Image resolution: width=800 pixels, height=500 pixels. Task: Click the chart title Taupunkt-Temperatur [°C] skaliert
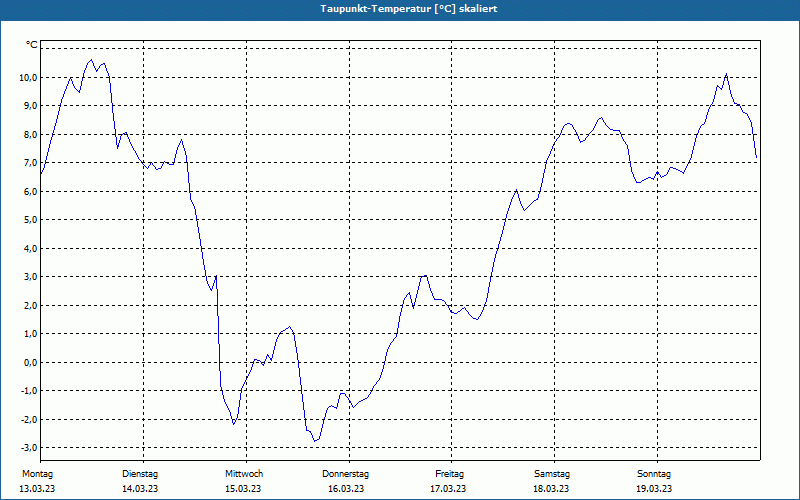pos(409,9)
